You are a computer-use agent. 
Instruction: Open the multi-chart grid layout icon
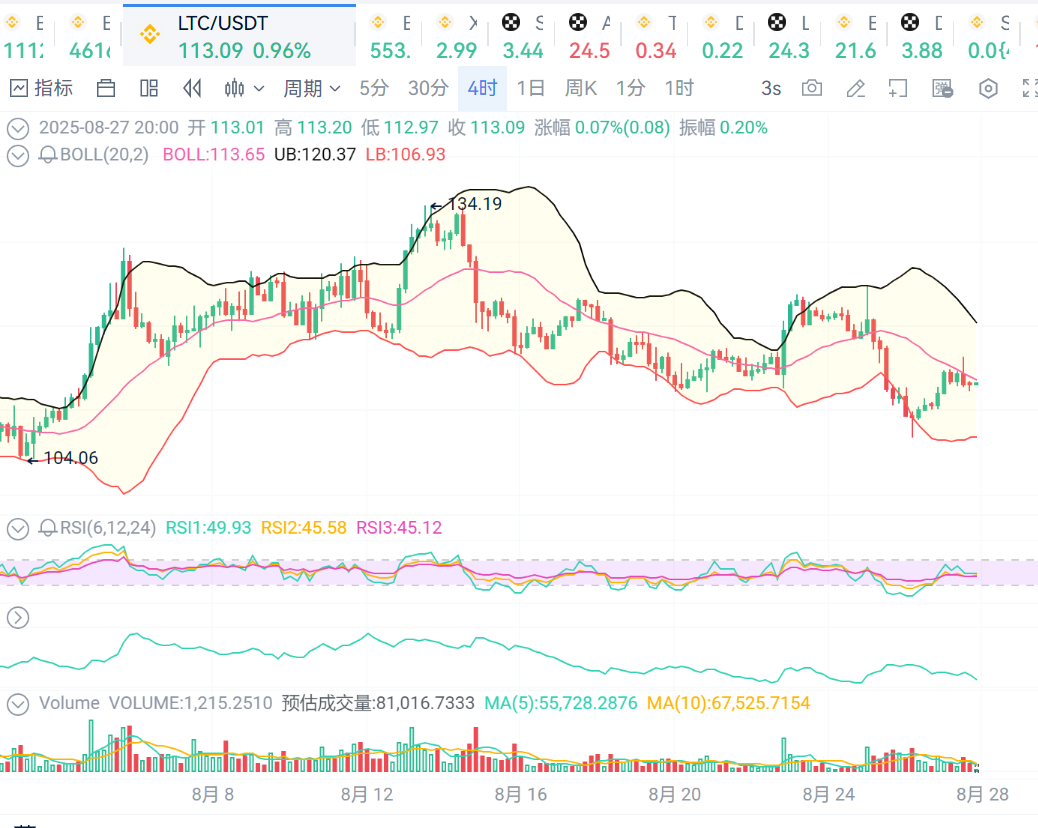(149, 88)
